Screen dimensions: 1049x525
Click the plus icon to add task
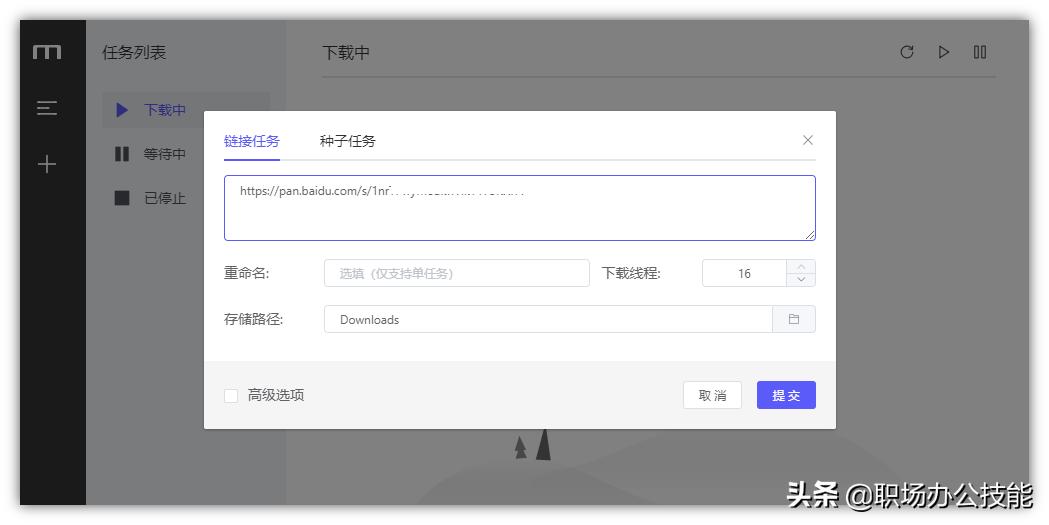coord(47,164)
